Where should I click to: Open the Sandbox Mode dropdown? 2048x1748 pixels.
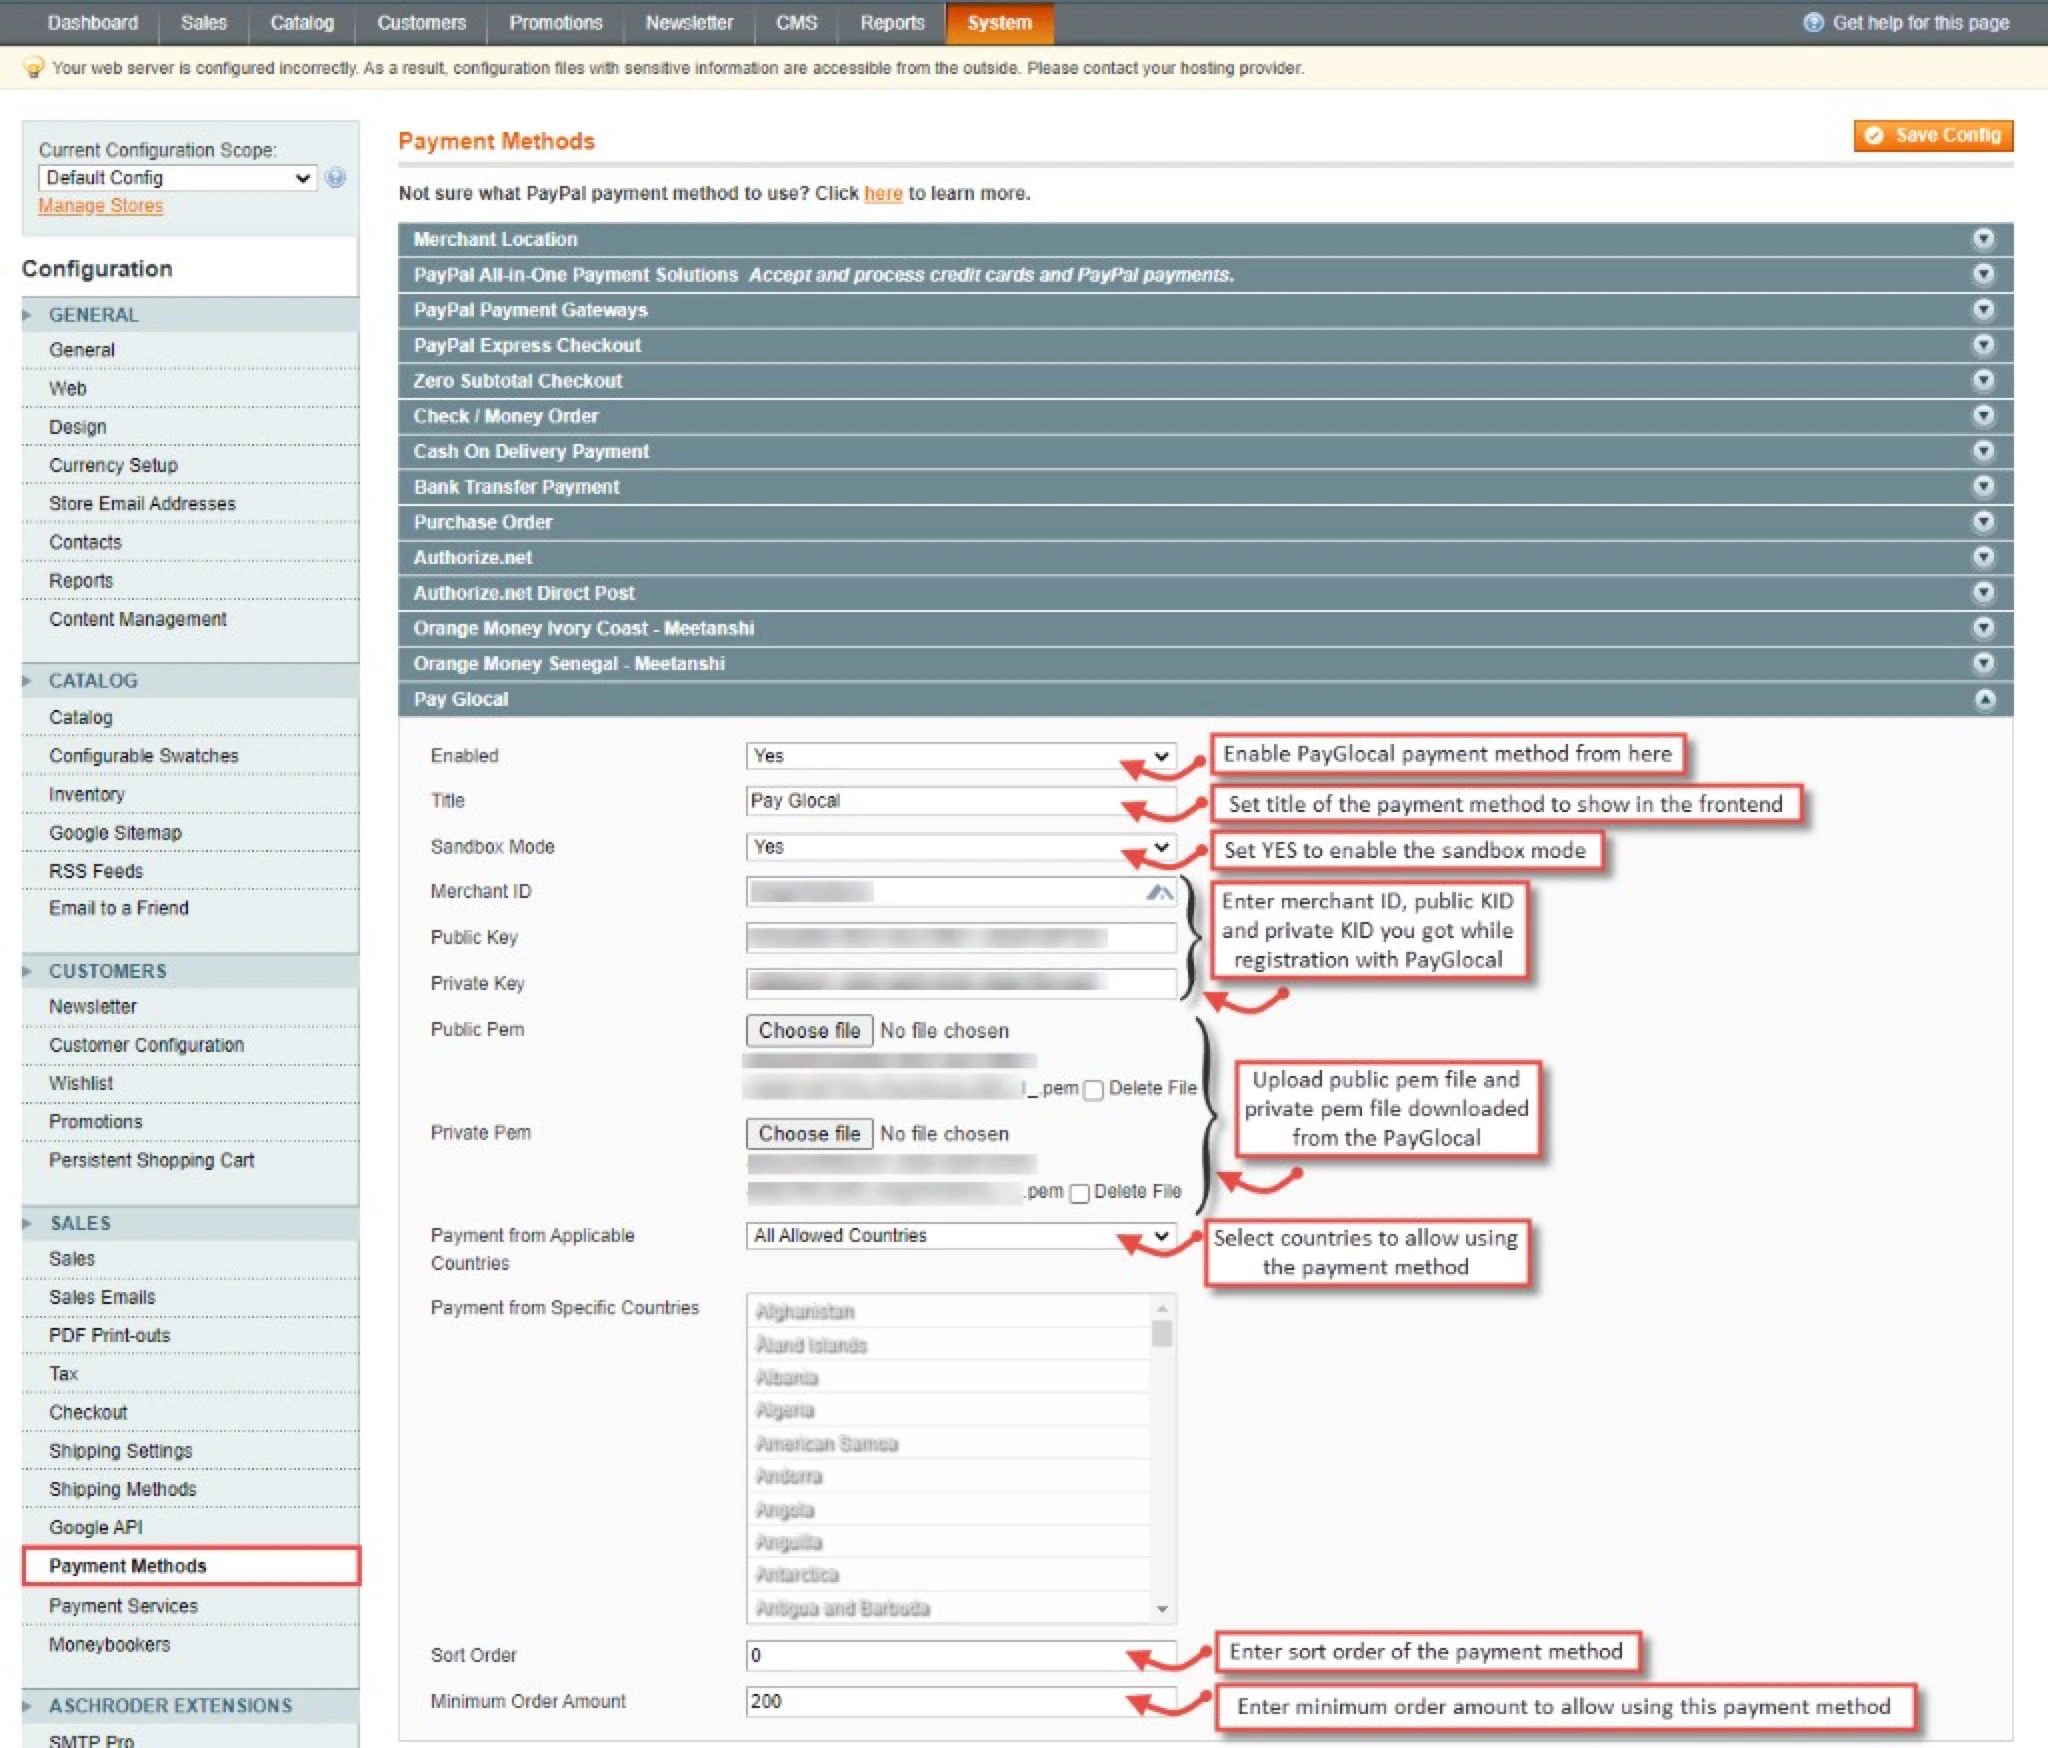[961, 847]
